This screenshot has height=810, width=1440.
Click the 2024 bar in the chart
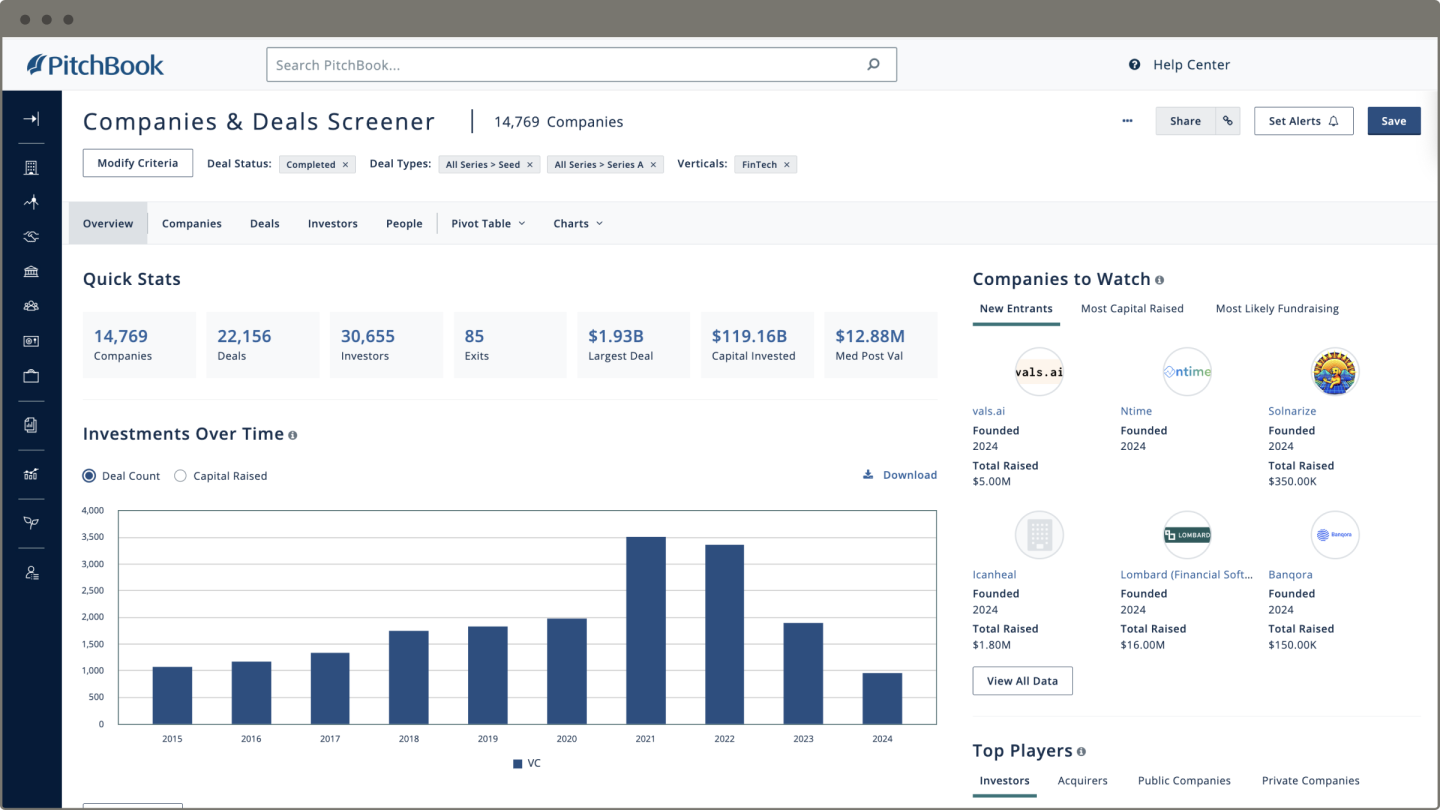pyautogui.click(x=882, y=698)
